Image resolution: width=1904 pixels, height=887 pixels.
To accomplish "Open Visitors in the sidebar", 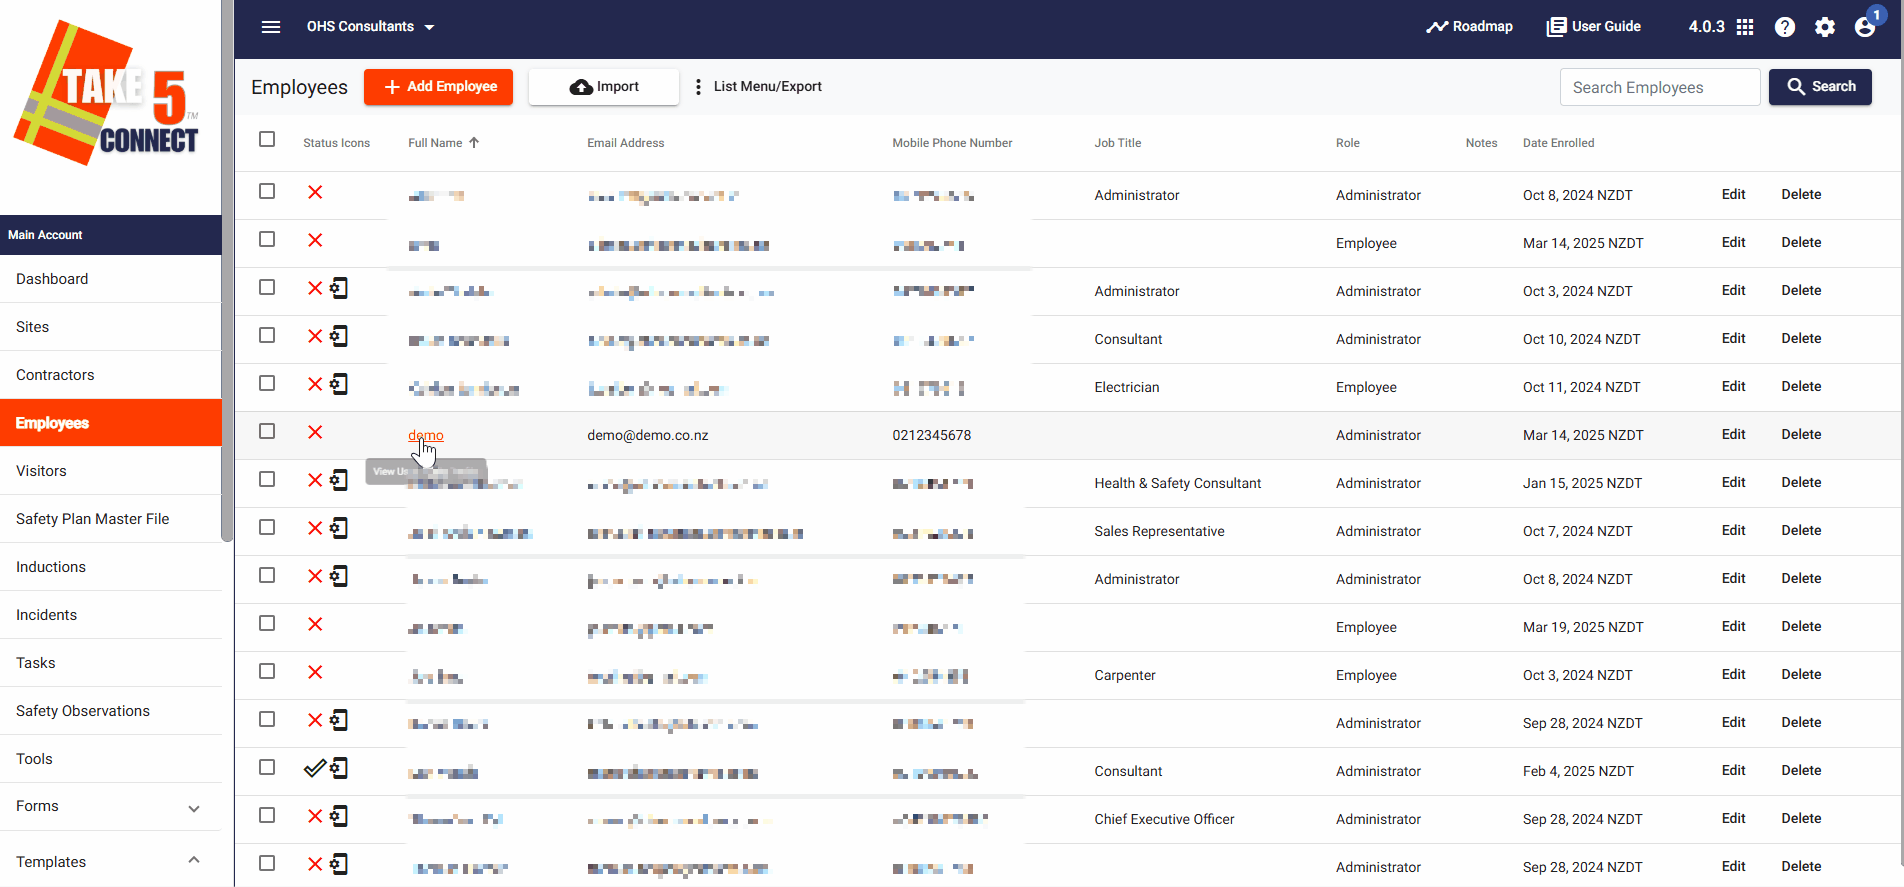I will pos(111,471).
